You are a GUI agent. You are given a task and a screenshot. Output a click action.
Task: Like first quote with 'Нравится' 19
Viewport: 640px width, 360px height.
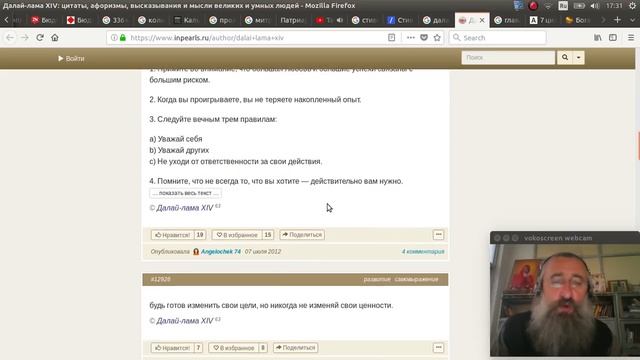178,235
